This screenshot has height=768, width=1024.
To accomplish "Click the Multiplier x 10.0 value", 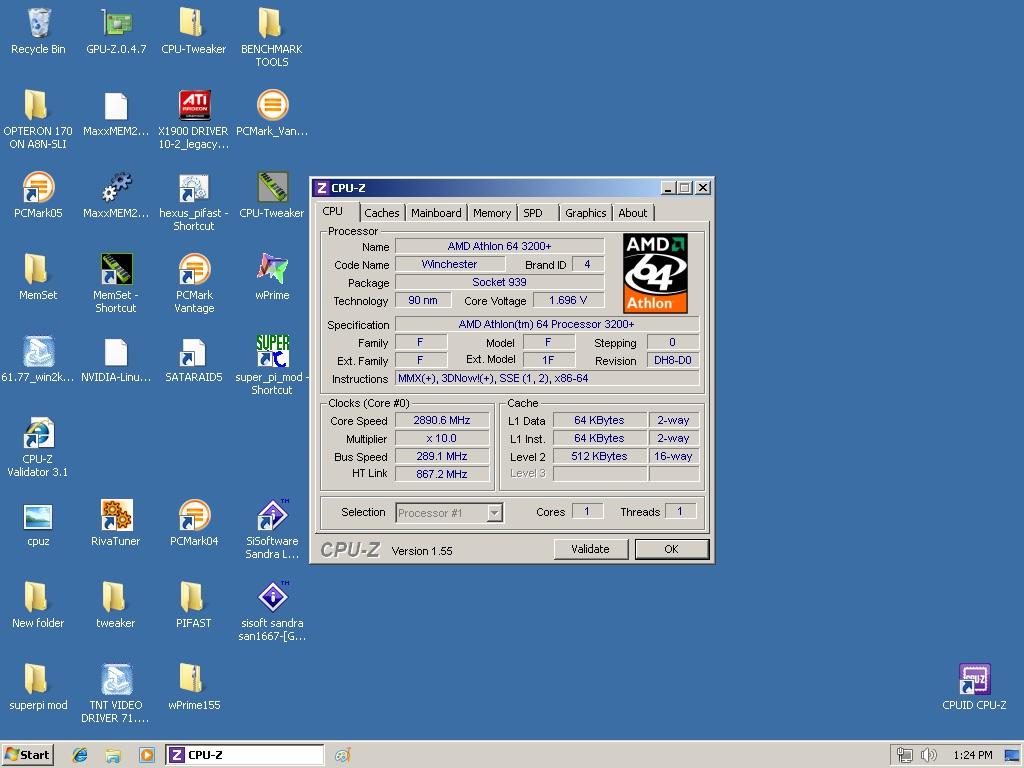I will pyautogui.click(x=442, y=438).
